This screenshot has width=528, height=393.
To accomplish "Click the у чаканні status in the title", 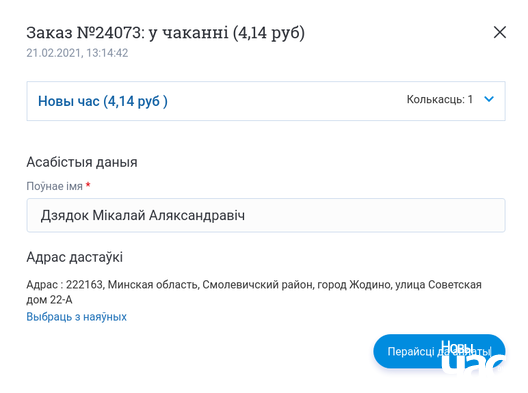I will (x=188, y=33).
